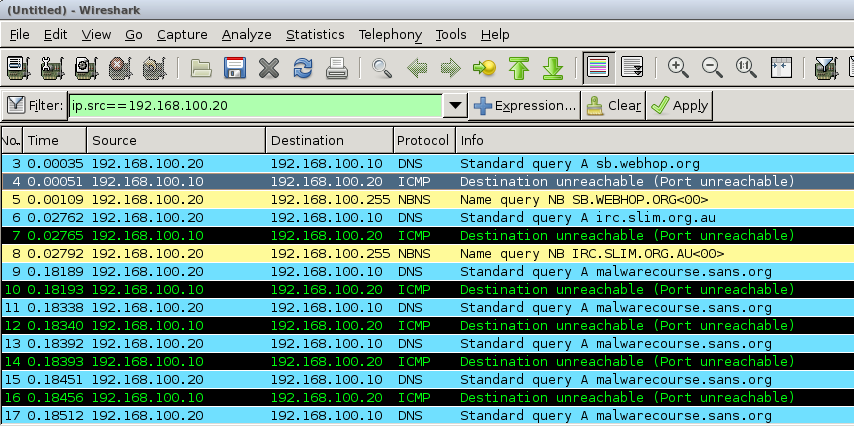Start a new live capture icon
This screenshot has height=426, width=854.
(86, 68)
